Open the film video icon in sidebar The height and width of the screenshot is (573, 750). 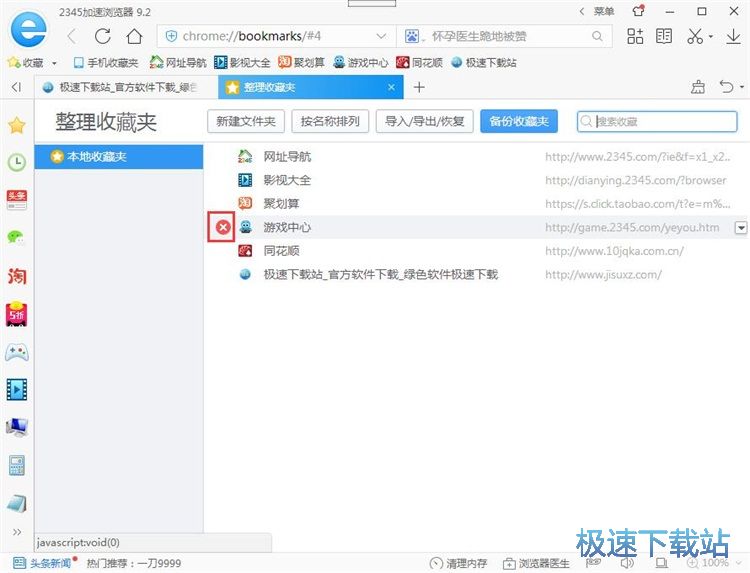point(17,389)
